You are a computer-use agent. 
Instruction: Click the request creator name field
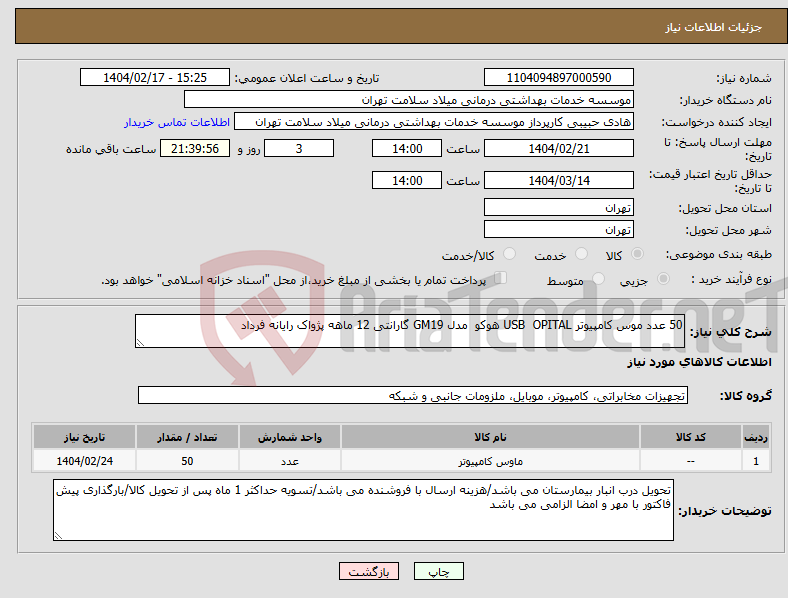434,122
